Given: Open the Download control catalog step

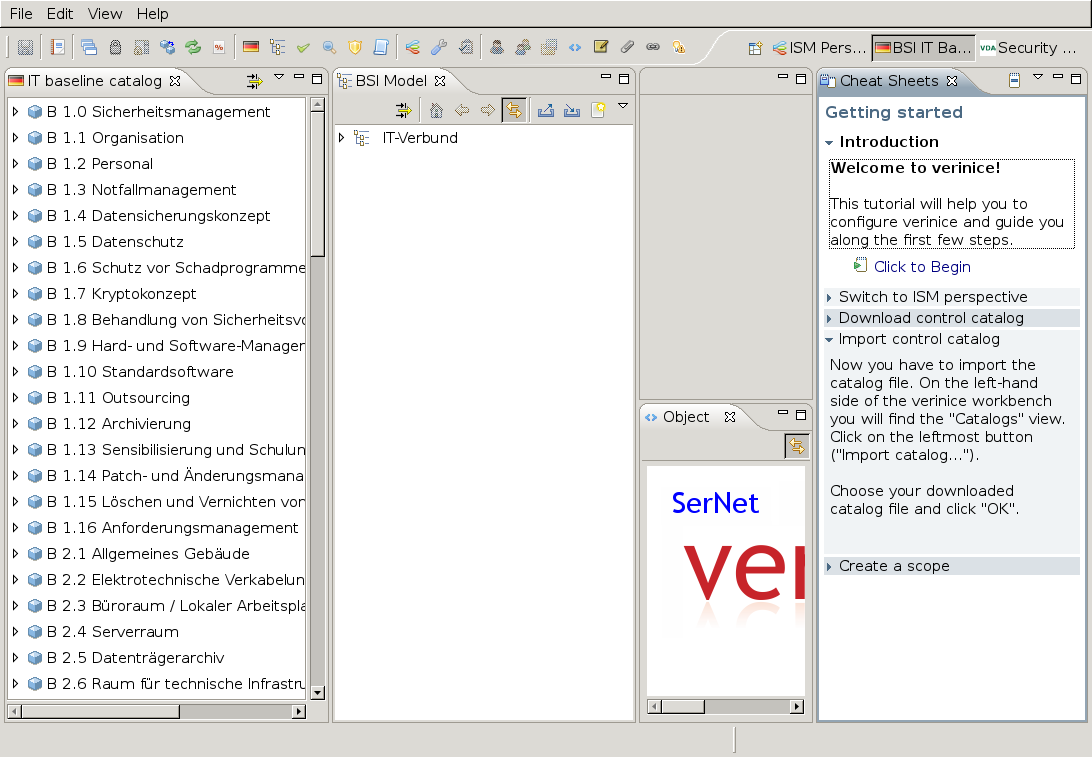Looking at the screenshot, I should (931, 318).
